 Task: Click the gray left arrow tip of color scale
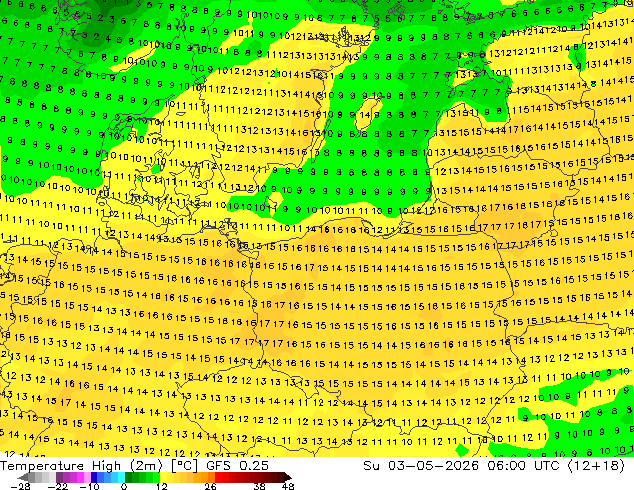pyautogui.click(x=22, y=477)
